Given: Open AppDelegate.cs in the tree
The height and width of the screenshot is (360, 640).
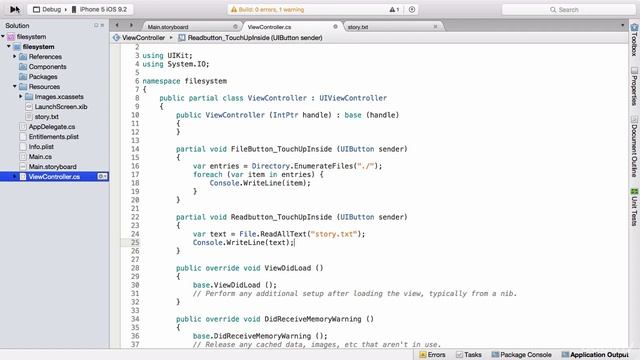Looking at the screenshot, I should coord(52,127).
